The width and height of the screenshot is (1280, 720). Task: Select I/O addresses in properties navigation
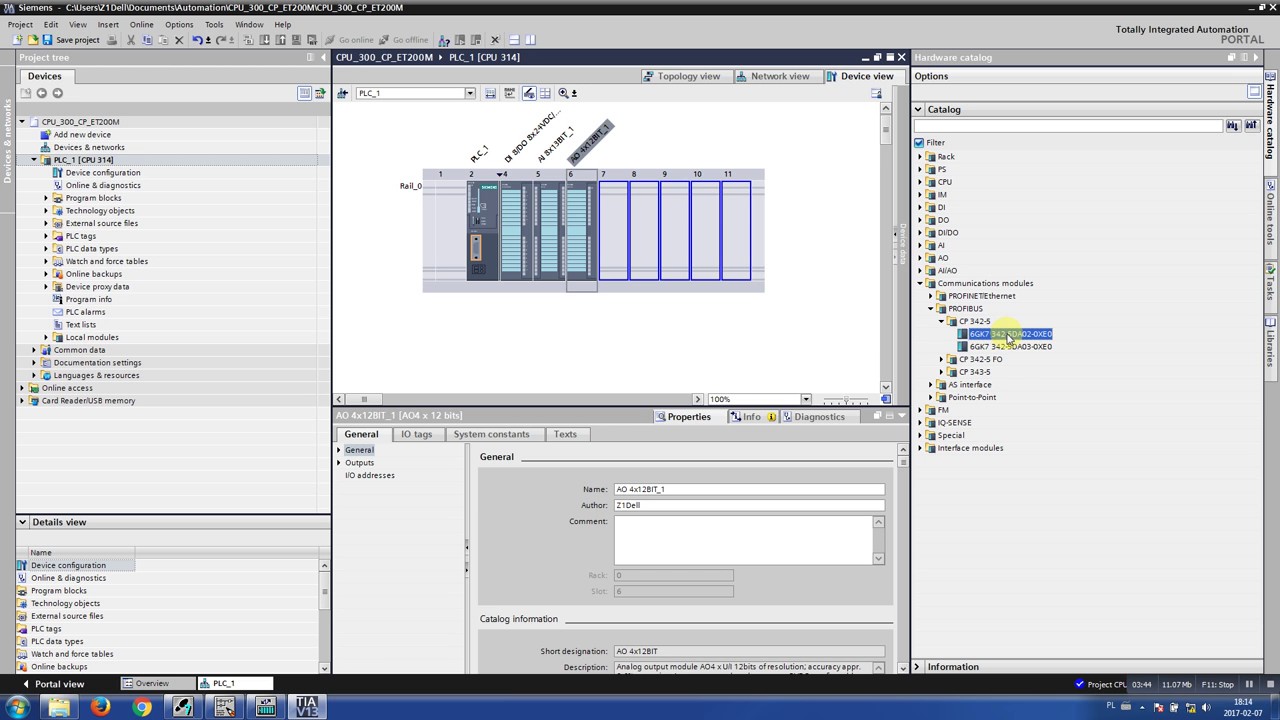point(370,476)
